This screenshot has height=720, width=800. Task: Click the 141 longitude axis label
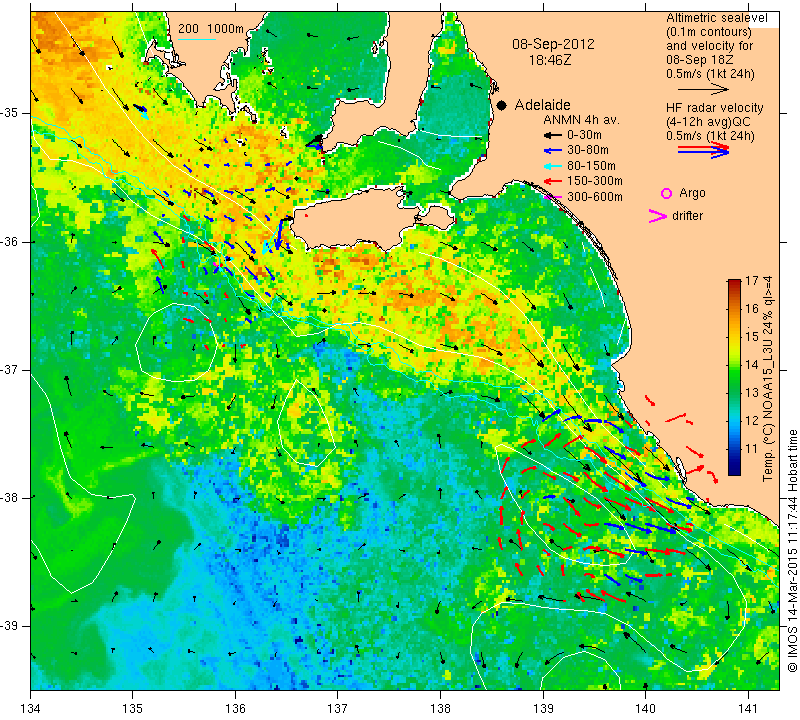[x=748, y=708]
